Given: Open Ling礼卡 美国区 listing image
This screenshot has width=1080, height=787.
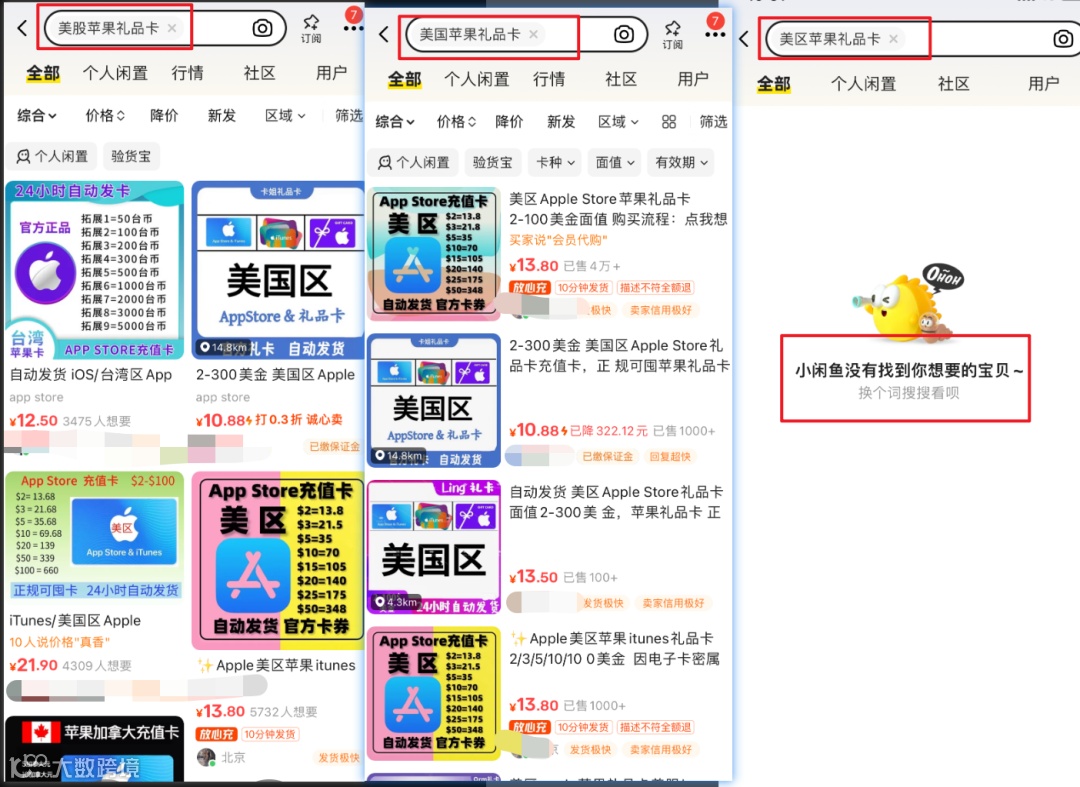Looking at the screenshot, I should pos(434,547).
